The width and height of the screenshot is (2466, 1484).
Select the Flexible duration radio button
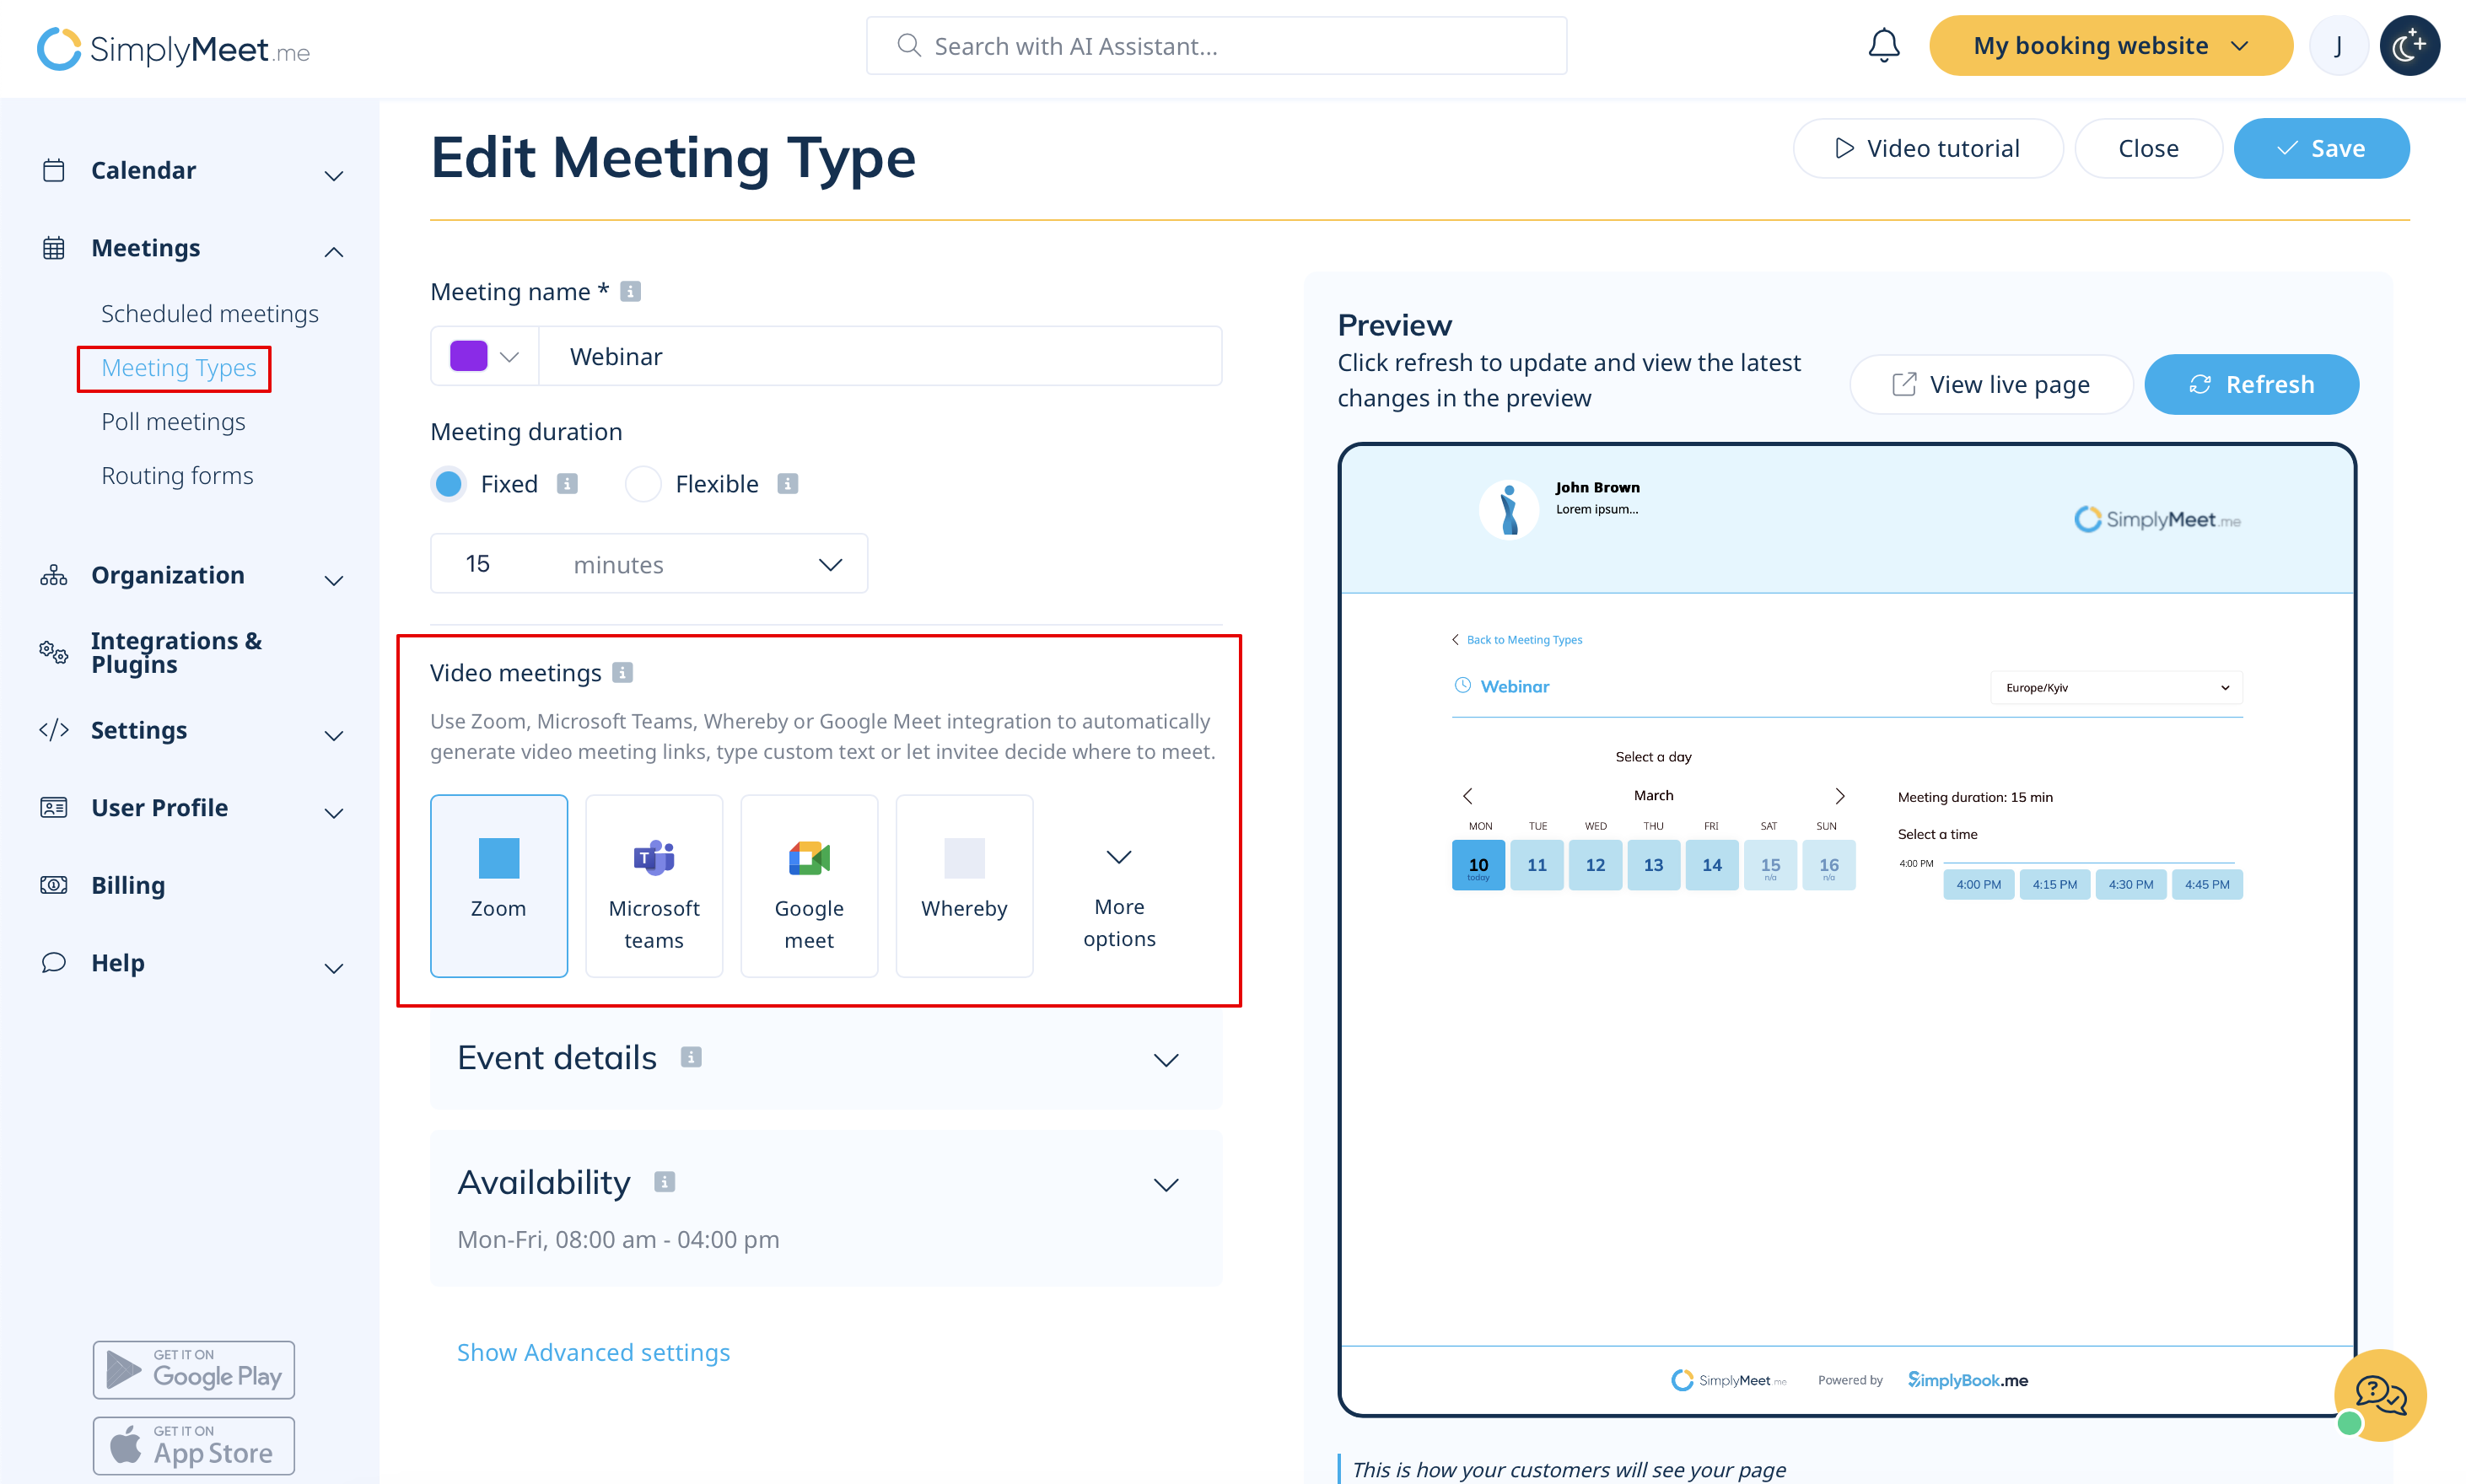(x=643, y=484)
